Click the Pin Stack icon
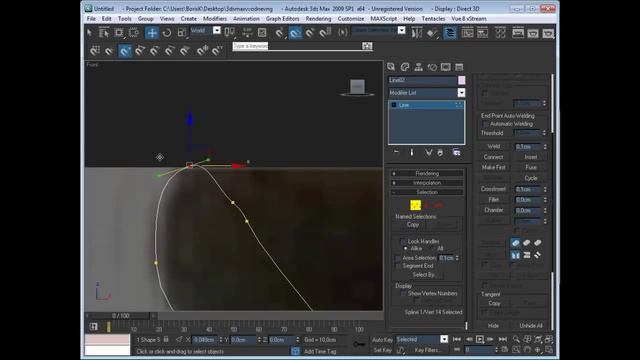This screenshot has height=360, width=640. click(396, 152)
